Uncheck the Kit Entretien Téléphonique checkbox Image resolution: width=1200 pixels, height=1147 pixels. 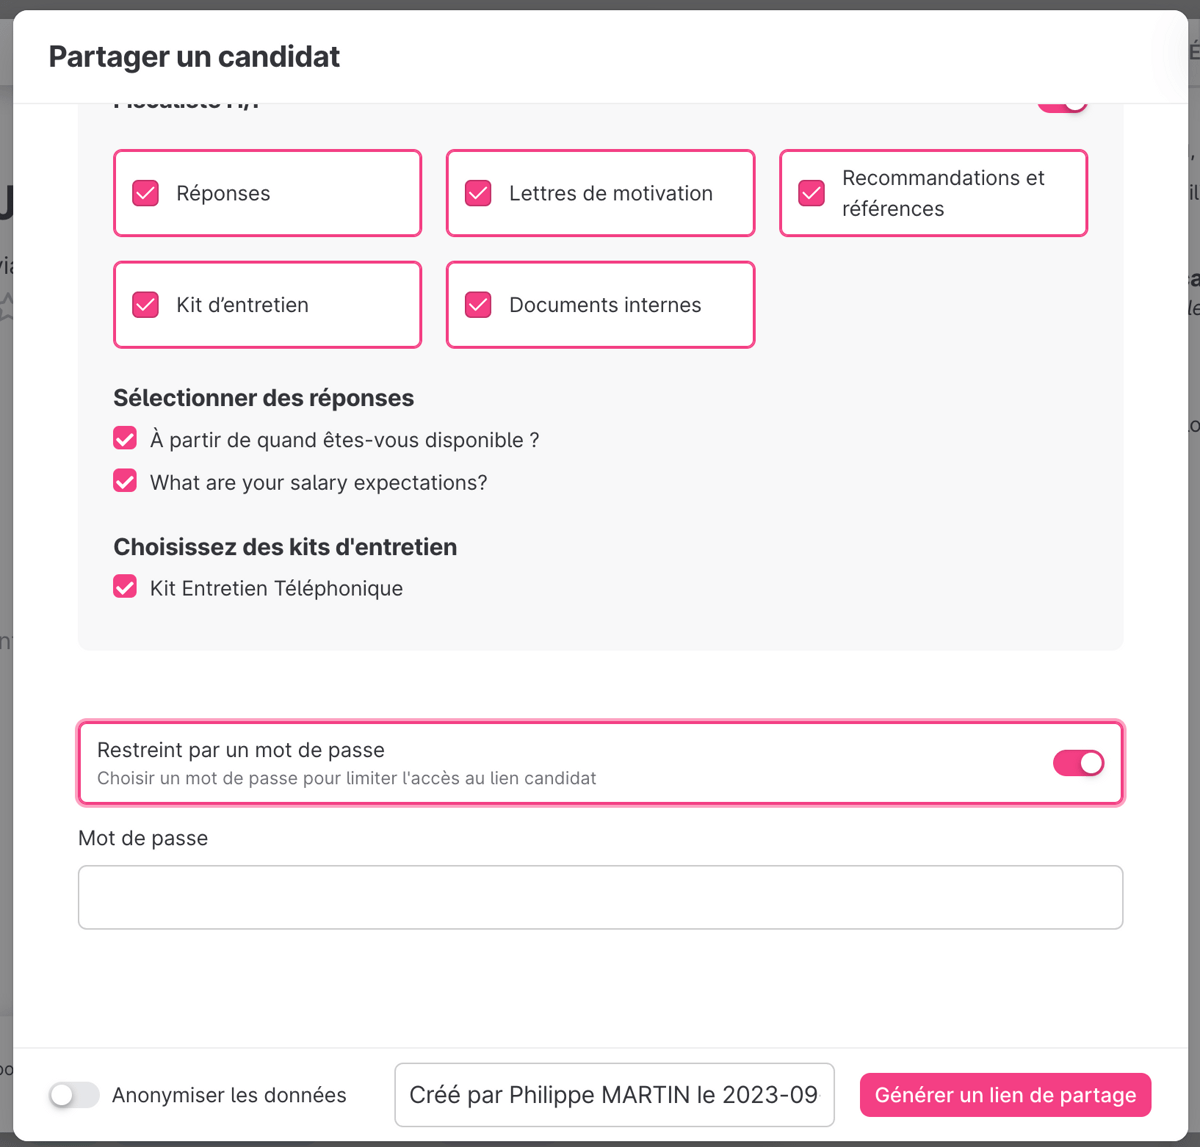(x=125, y=587)
